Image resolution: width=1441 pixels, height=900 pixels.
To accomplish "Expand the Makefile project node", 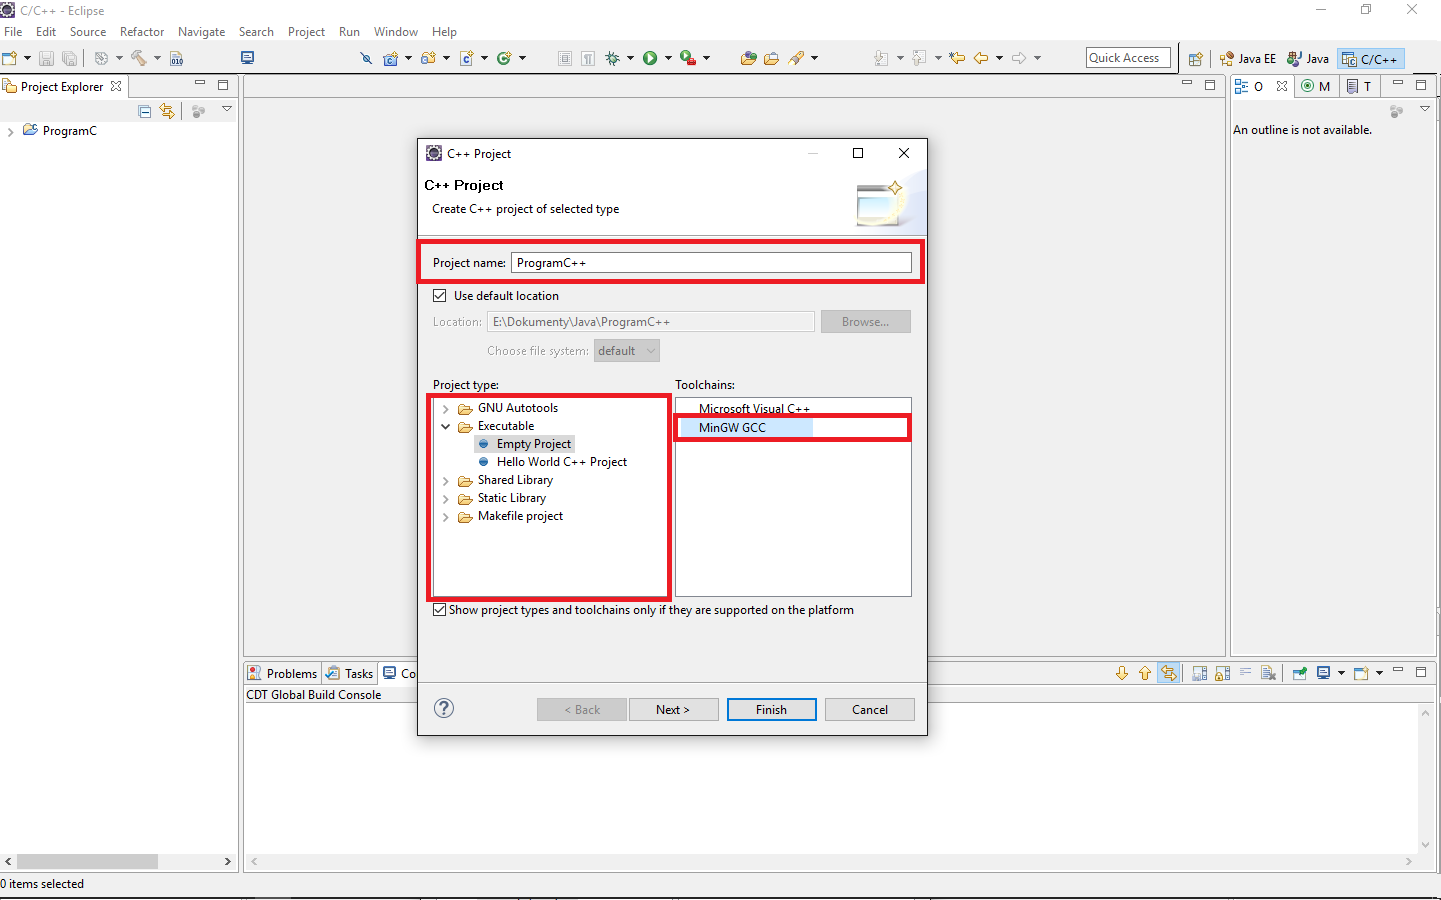I will 446,517.
